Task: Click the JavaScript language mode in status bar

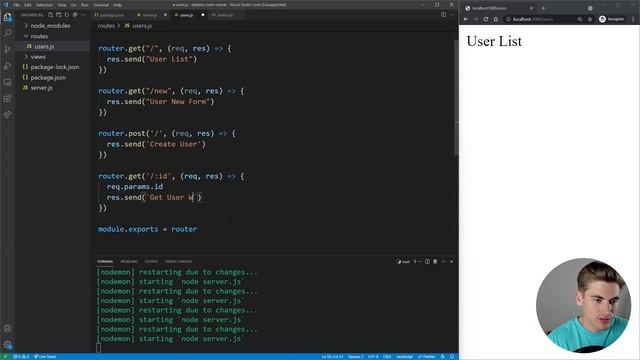Action: point(404,356)
